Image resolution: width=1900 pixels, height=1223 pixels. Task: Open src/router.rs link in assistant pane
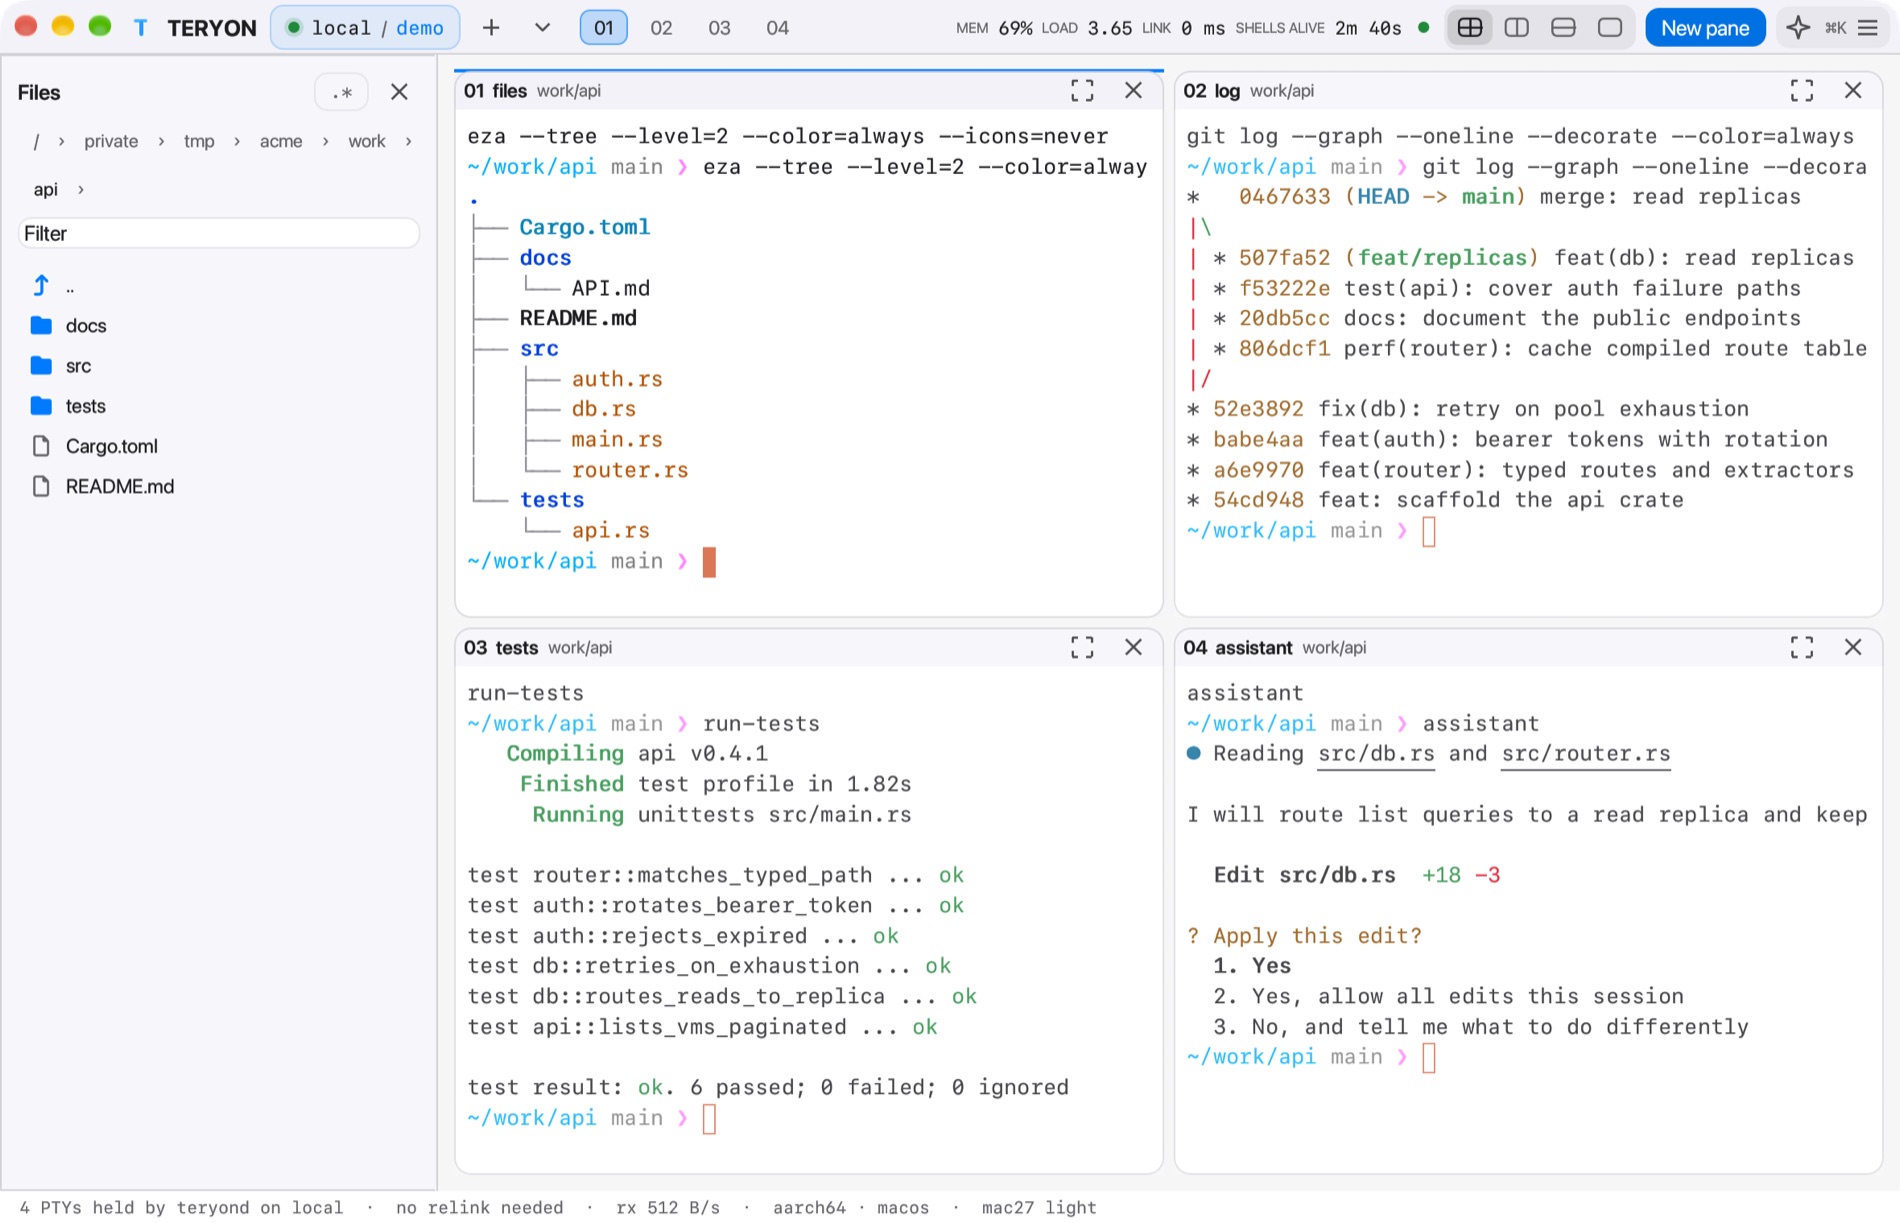pyautogui.click(x=1586, y=754)
